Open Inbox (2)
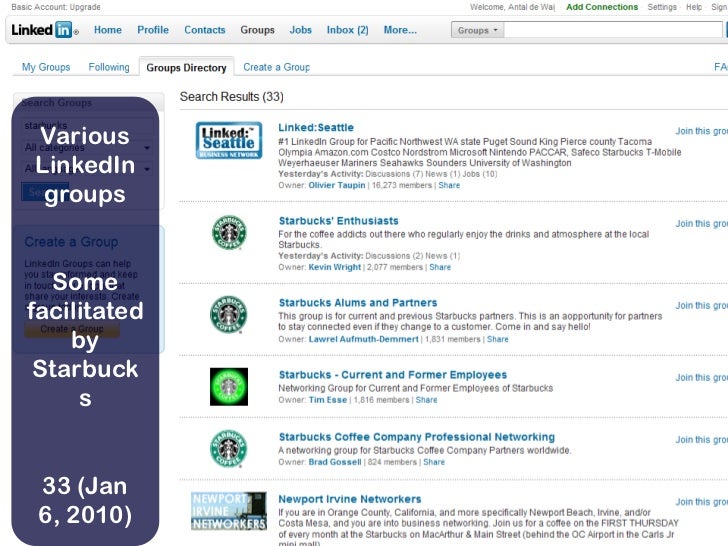The width and height of the screenshot is (728, 546). (347, 30)
